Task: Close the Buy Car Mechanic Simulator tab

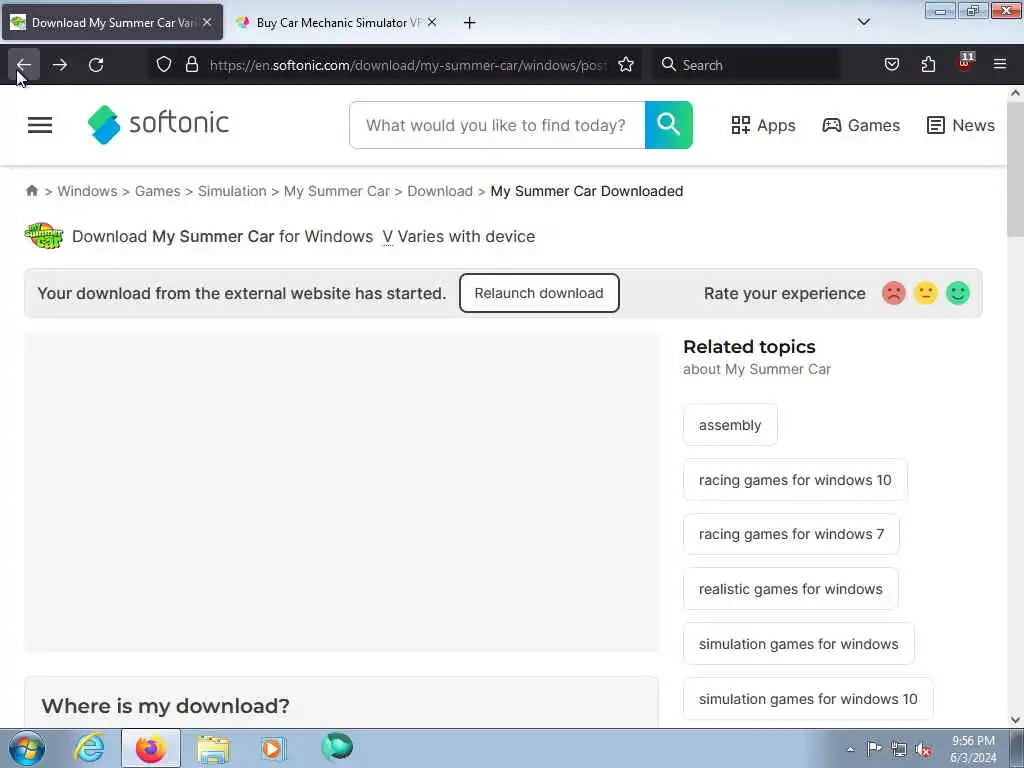Action: pyautogui.click(x=432, y=22)
